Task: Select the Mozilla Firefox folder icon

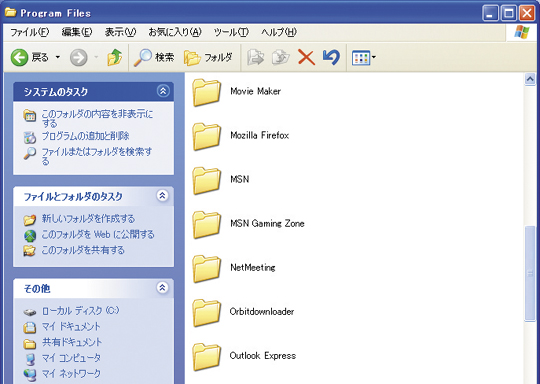Action: coord(206,136)
